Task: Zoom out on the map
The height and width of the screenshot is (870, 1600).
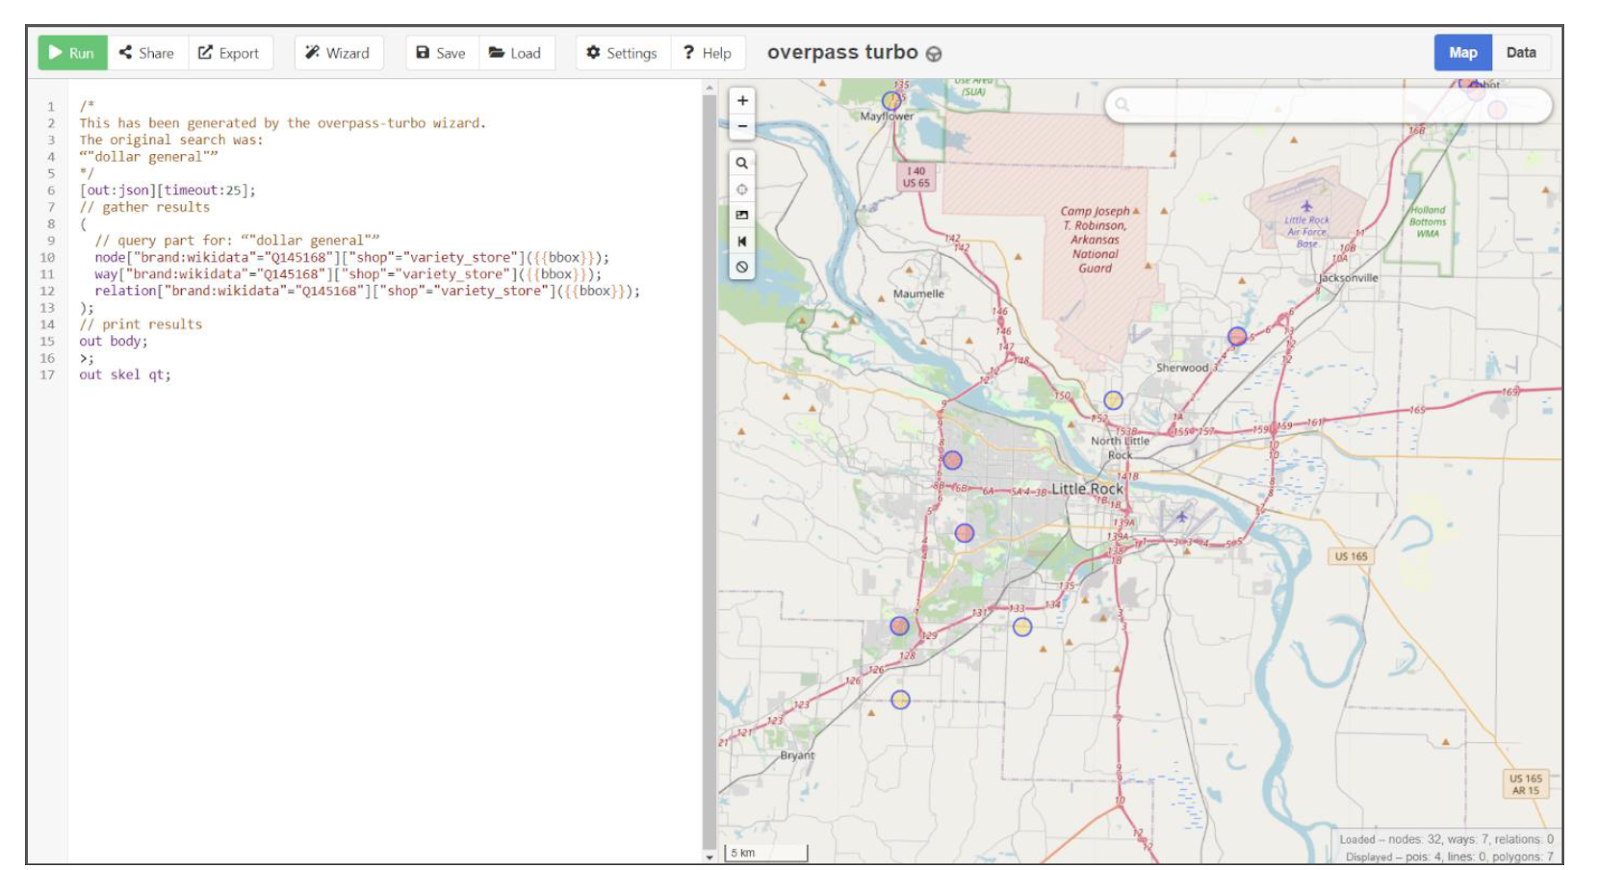Action: tap(742, 127)
